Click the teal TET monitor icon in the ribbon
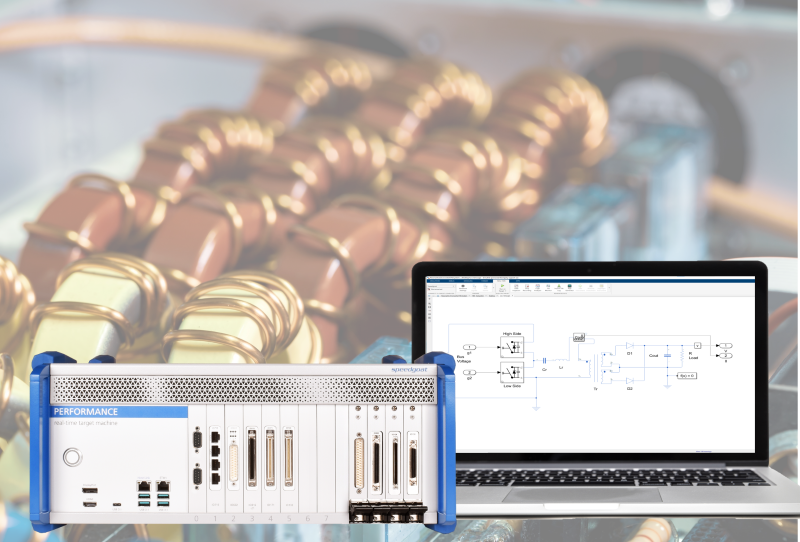800x542 pixels. 569,288
